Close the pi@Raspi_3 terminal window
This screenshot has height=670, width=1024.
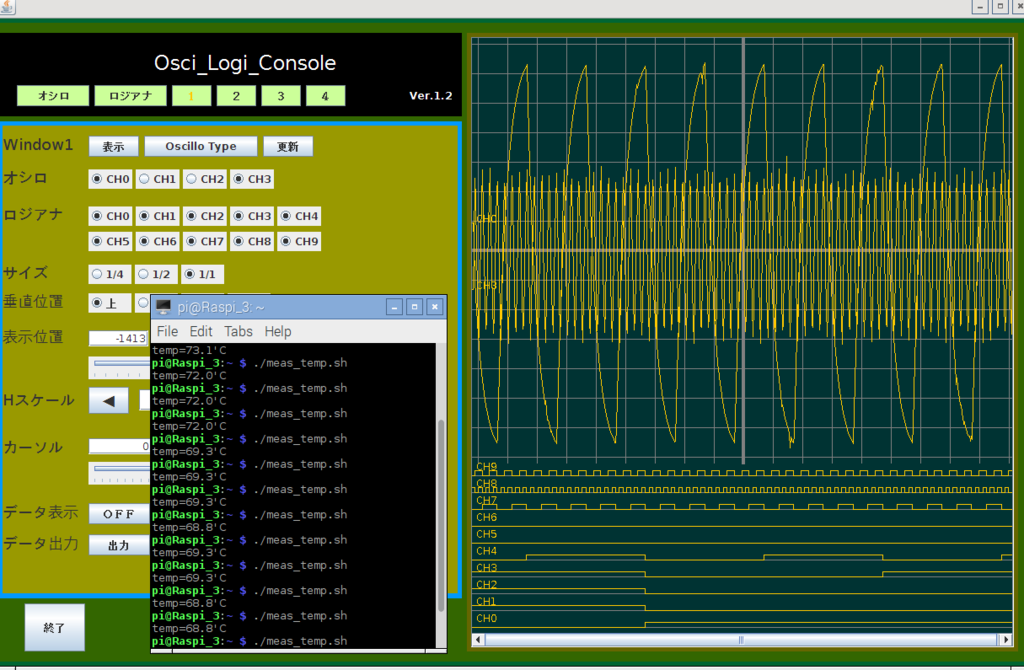tap(434, 307)
